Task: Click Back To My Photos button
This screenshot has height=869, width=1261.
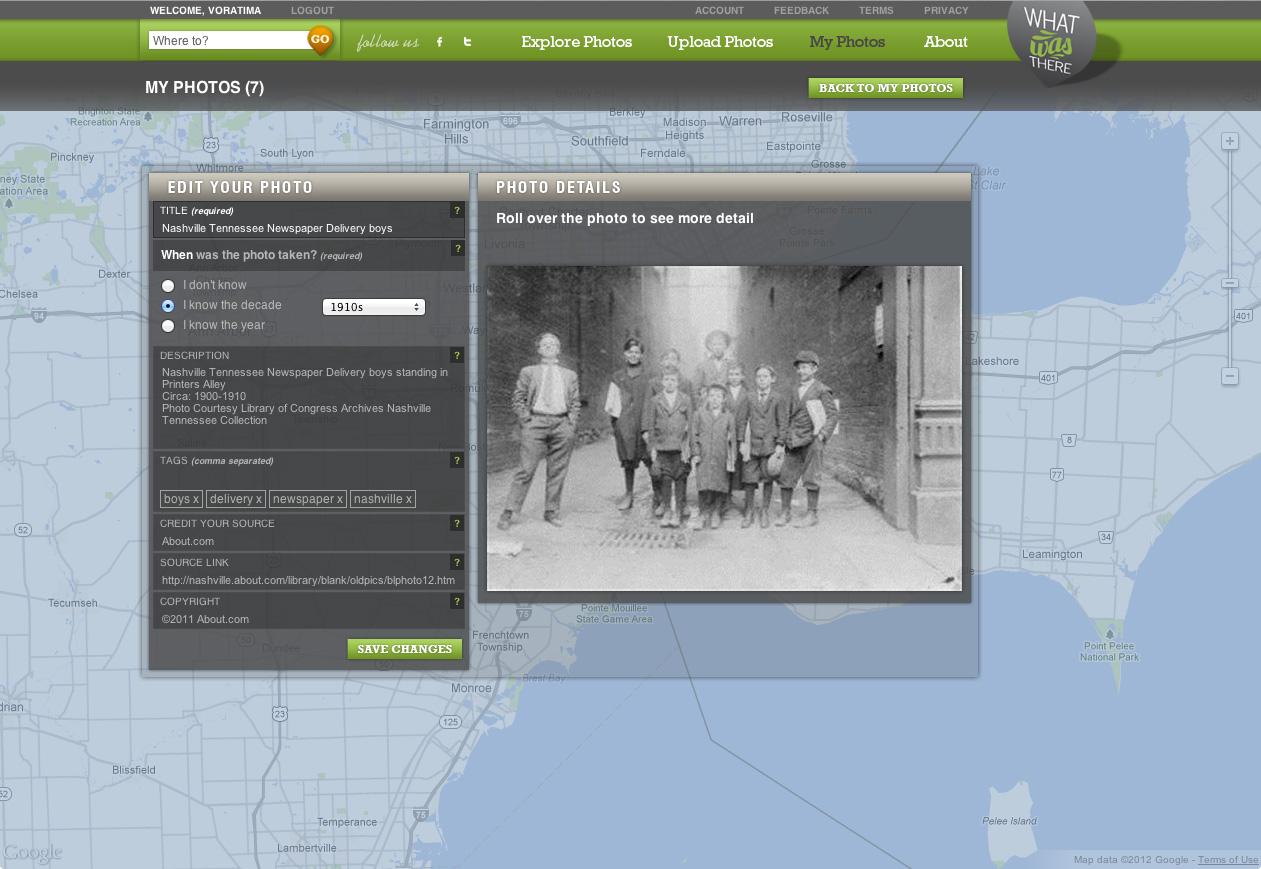Action: coord(886,88)
